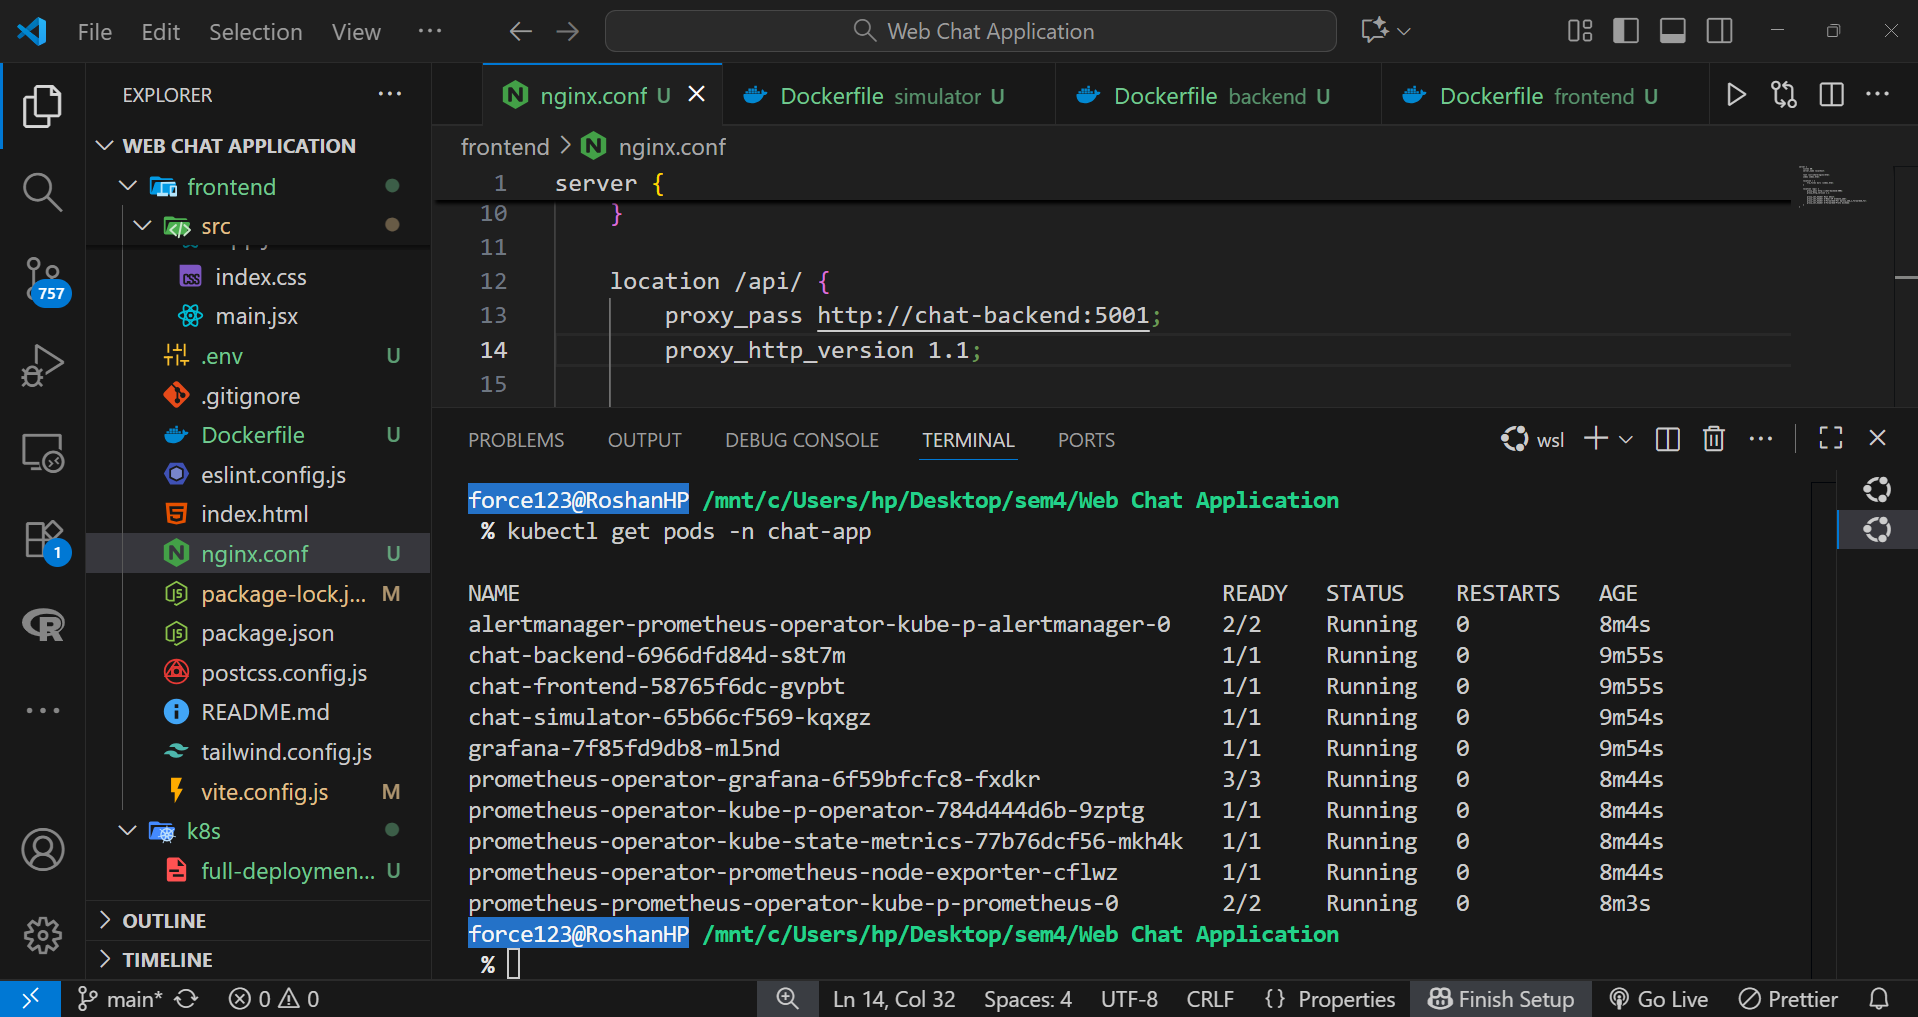Image resolution: width=1918 pixels, height=1017 pixels.
Task: Open the Selection menu
Action: pyautogui.click(x=255, y=32)
